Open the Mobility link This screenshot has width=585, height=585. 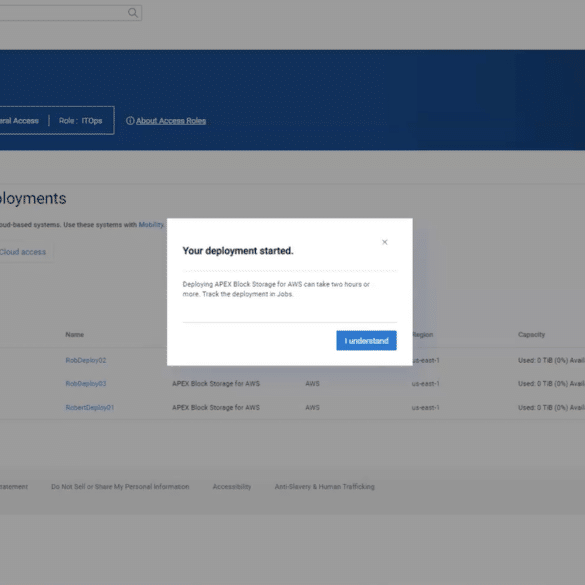tap(151, 225)
